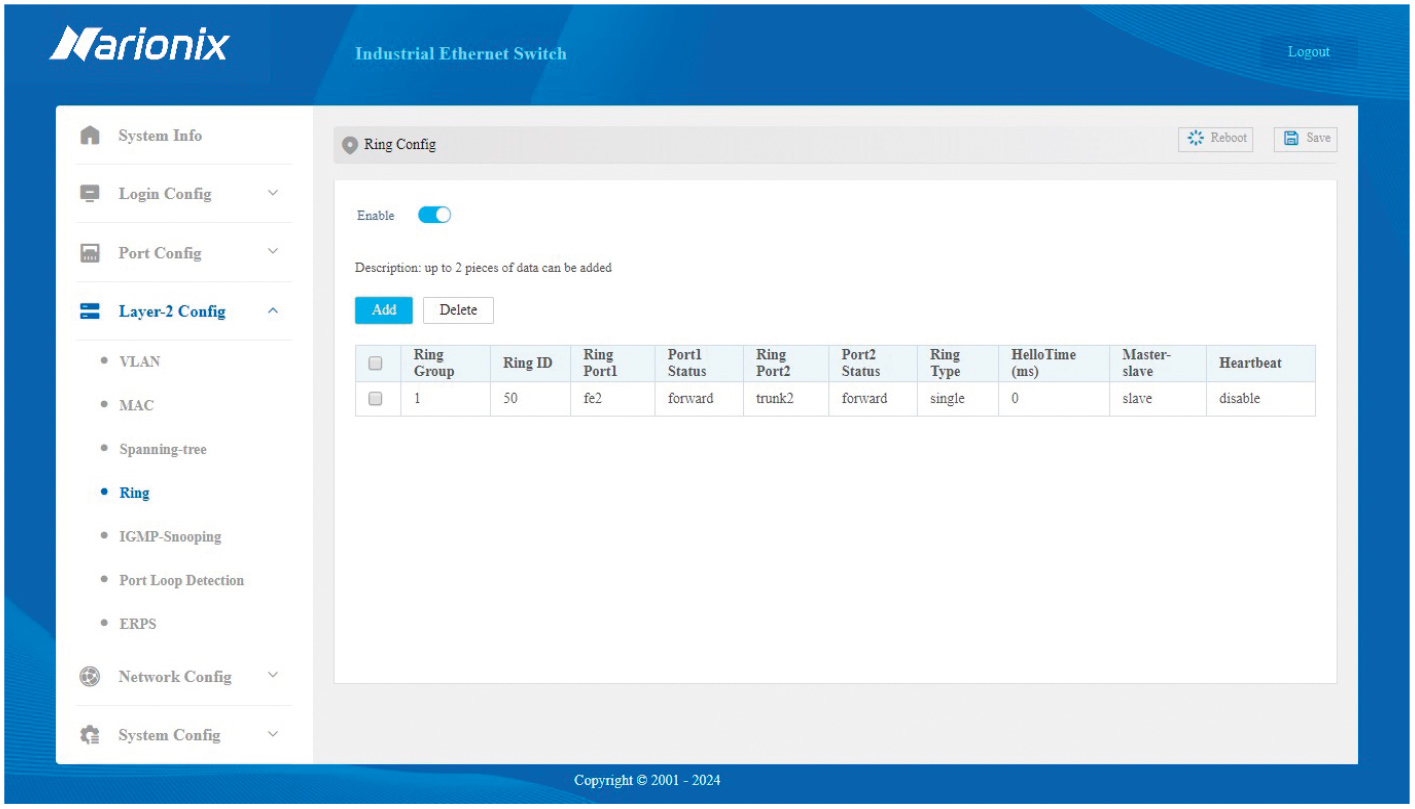The width and height of the screenshot is (1415, 809).
Task: Click the Narionix logo
Action: click(139, 45)
